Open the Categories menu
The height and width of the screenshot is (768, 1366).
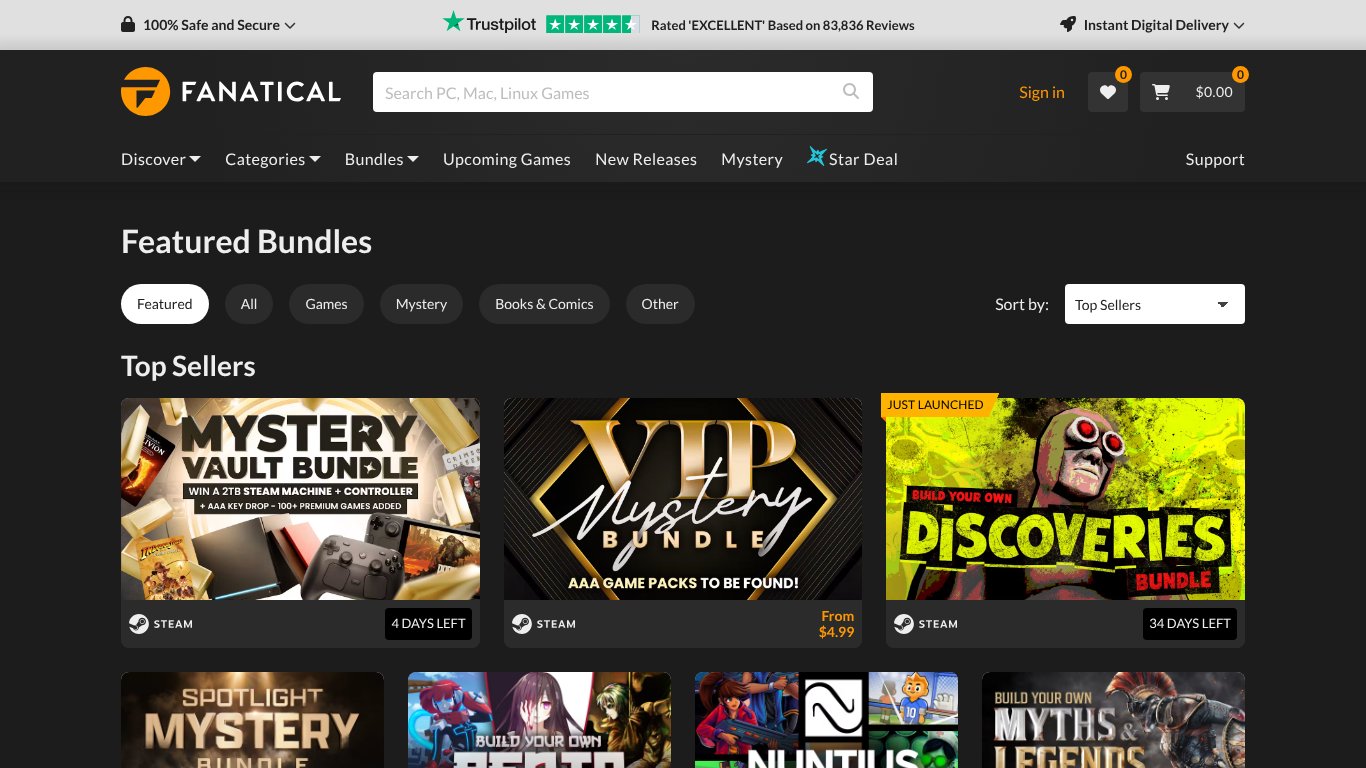pyautogui.click(x=273, y=159)
